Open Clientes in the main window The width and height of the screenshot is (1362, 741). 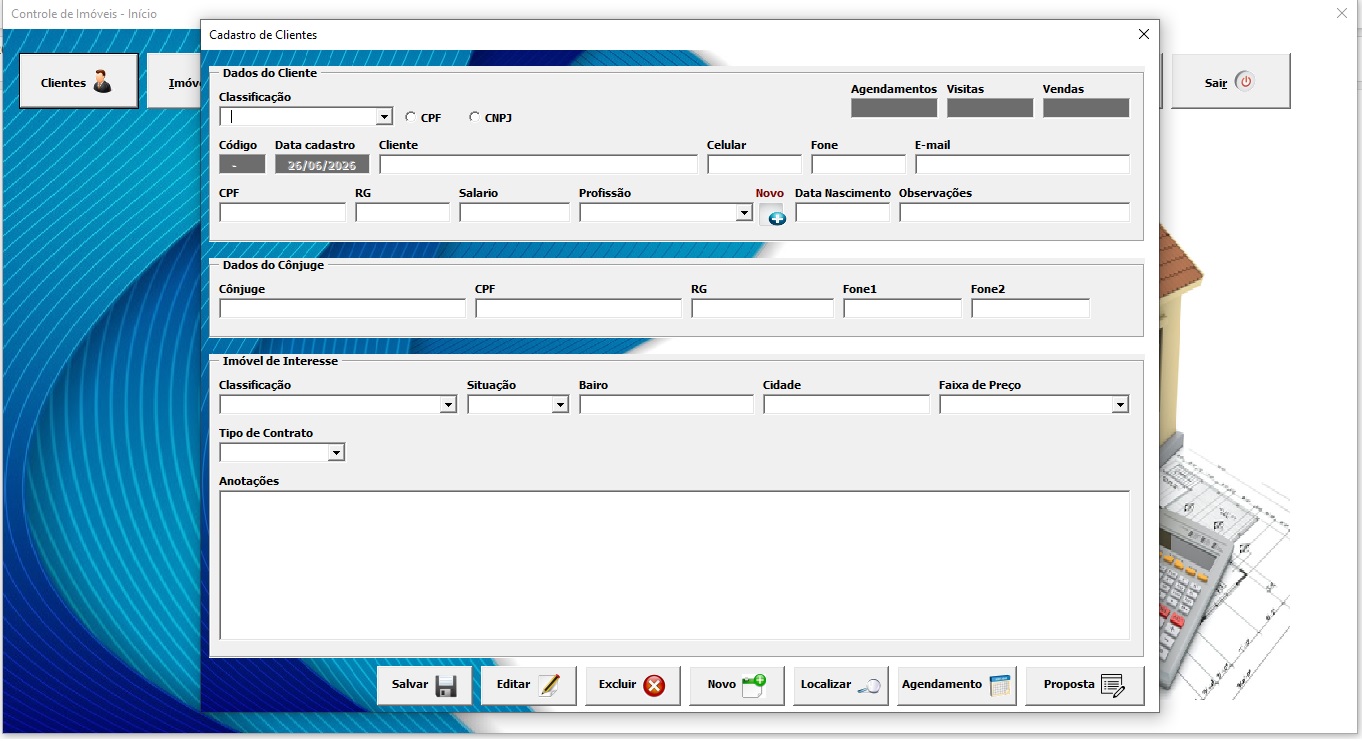pos(78,82)
